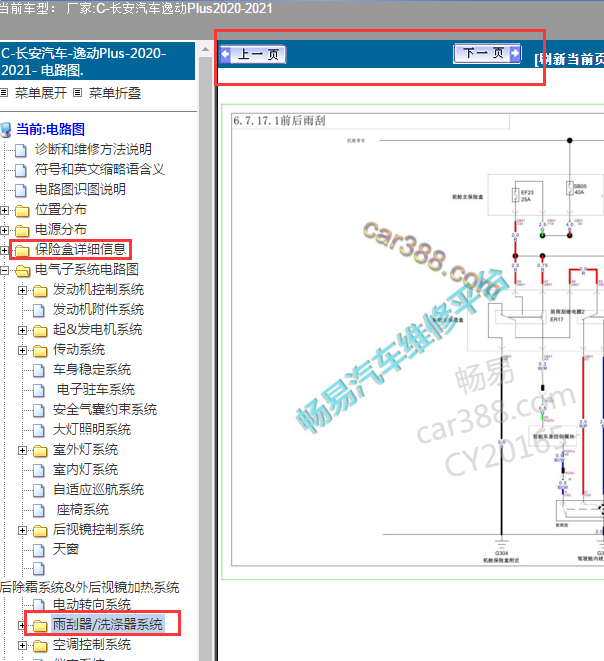This screenshot has width=604, height=661.
Task: Click the 电子驻车系统 page icon
Action: (x=39, y=390)
